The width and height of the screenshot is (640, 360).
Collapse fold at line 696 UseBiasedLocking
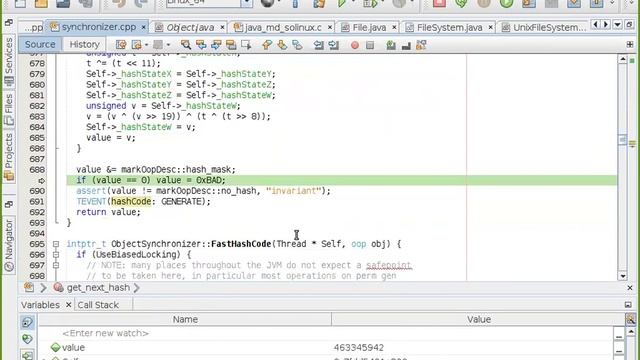click(x=56, y=255)
